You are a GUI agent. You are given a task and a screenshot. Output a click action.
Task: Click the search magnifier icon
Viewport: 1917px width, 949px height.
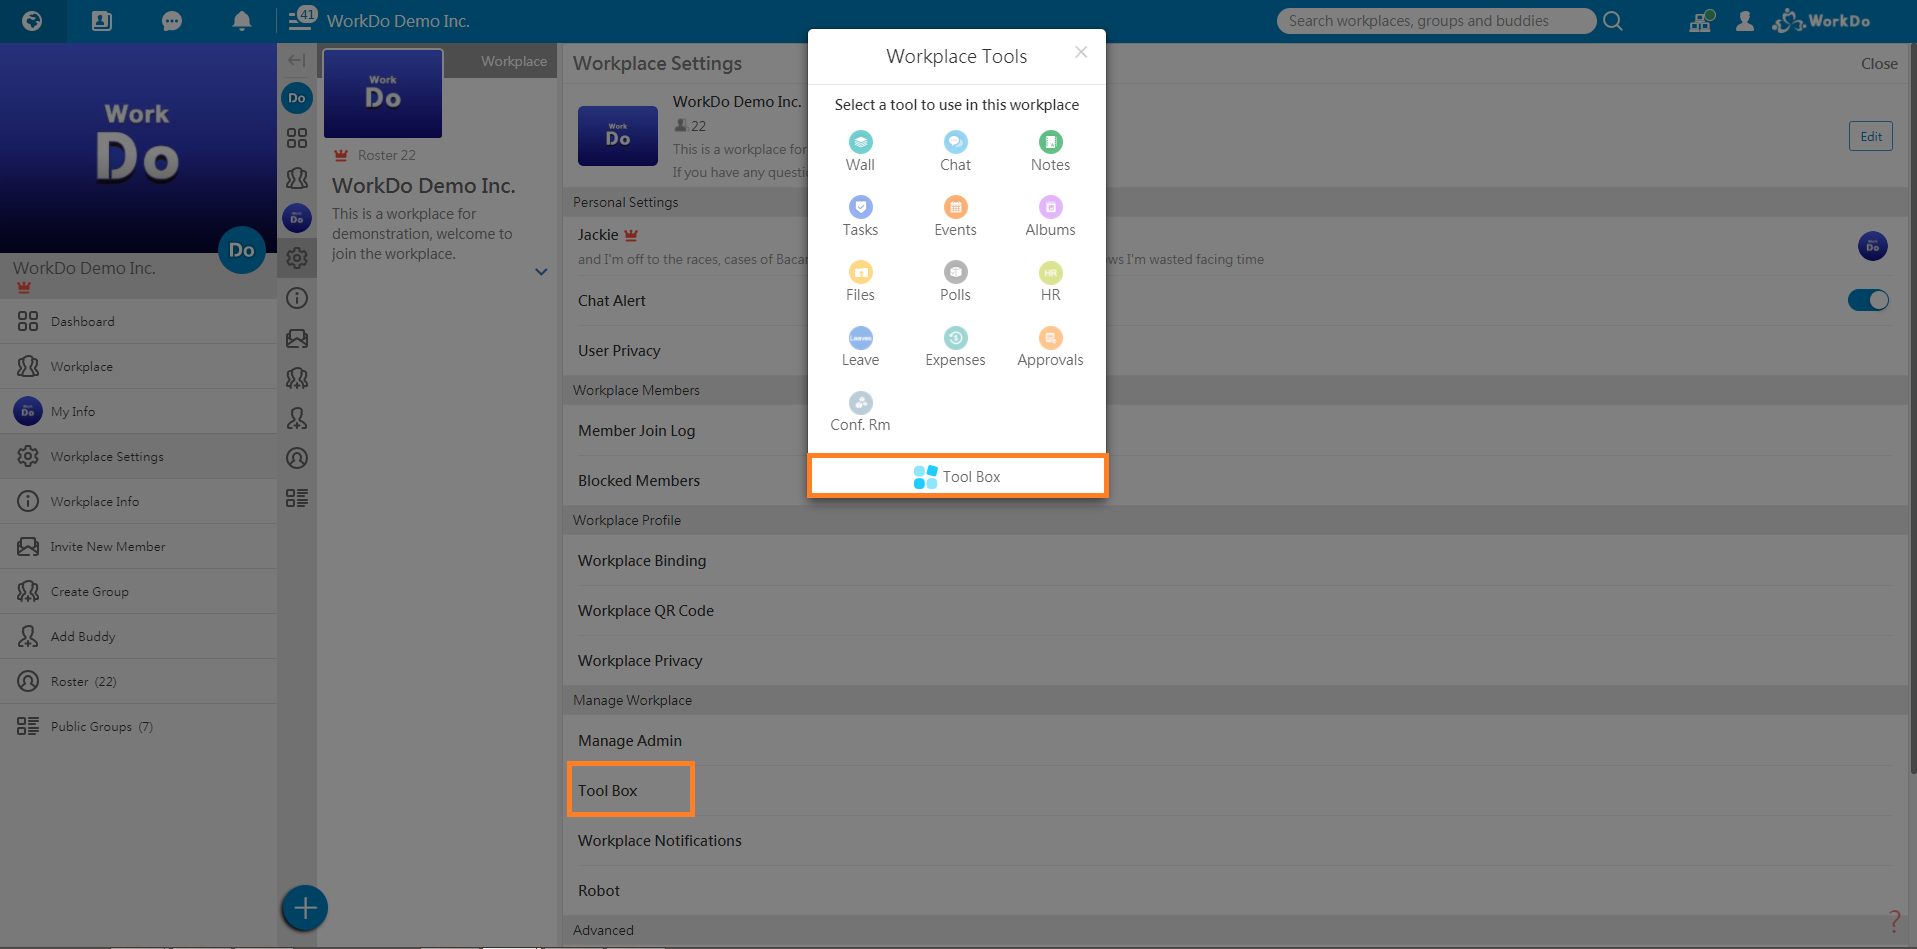tap(1612, 21)
